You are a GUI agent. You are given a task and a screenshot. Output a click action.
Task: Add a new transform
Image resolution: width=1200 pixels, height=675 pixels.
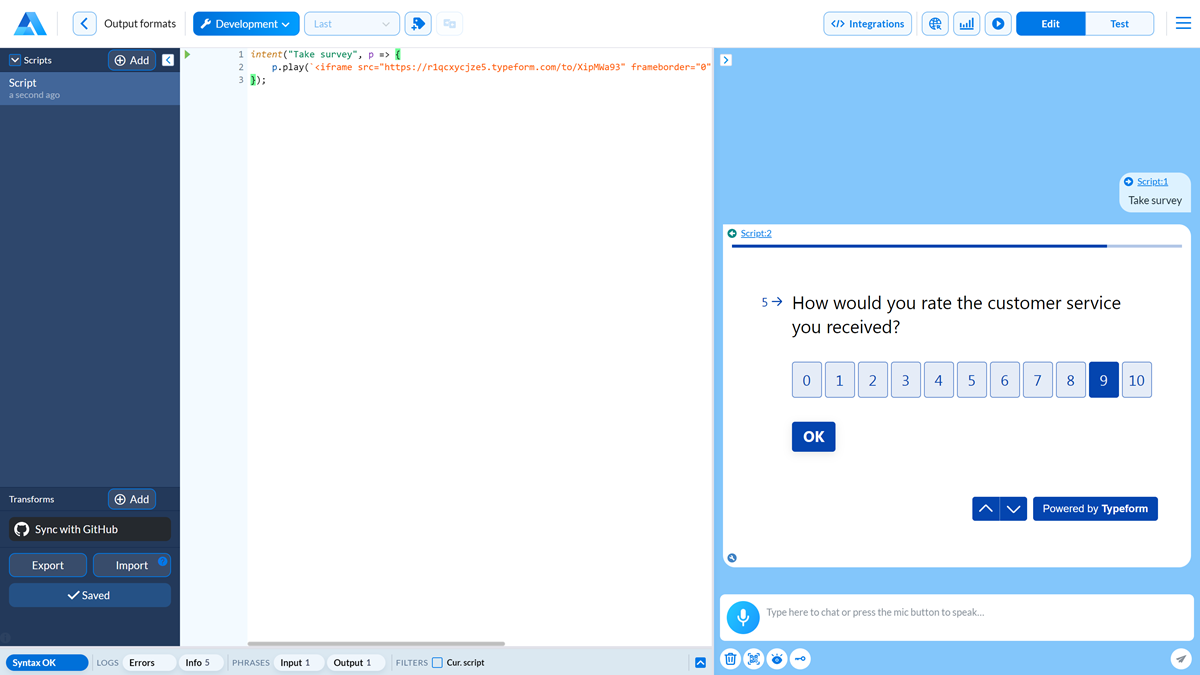coord(132,499)
